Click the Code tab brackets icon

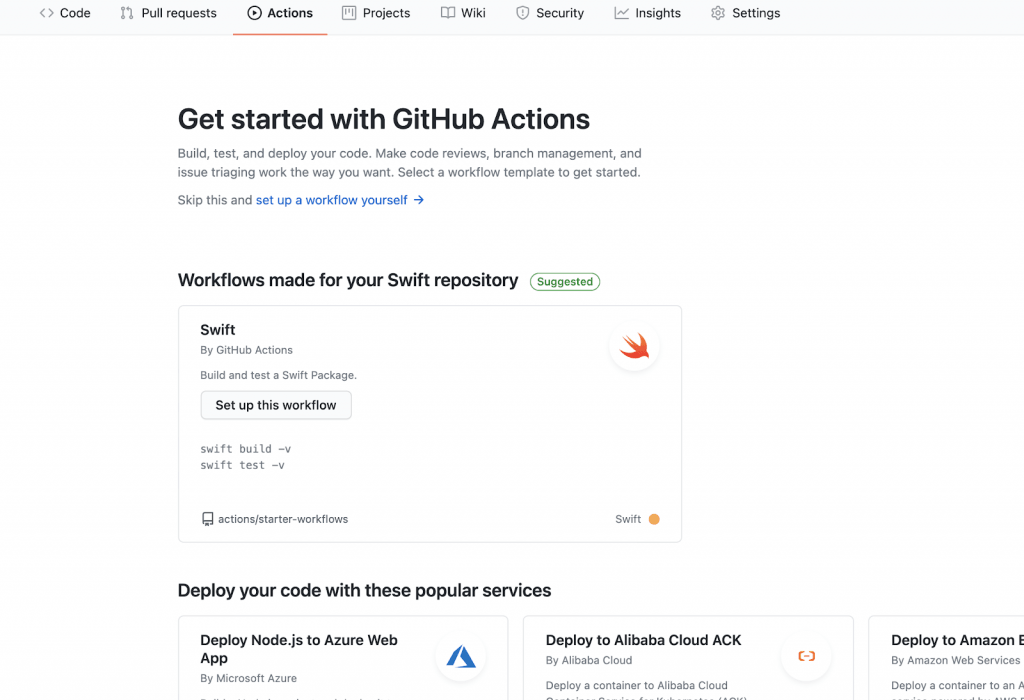pos(47,13)
